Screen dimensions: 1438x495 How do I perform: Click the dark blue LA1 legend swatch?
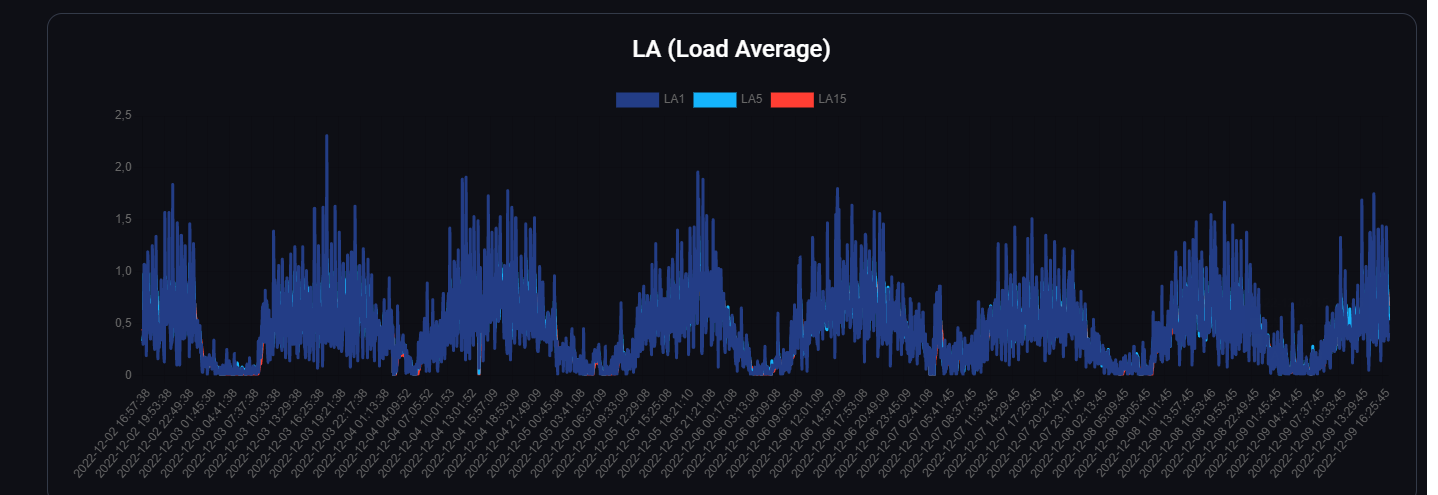(636, 99)
